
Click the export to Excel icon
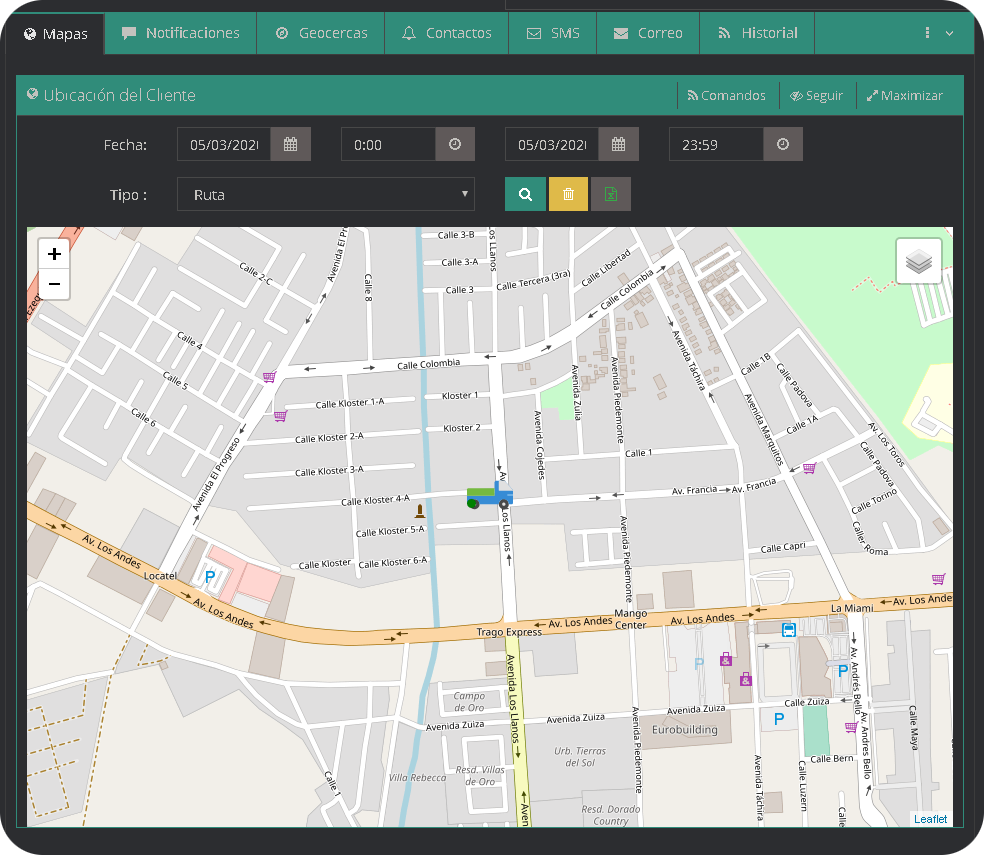click(610, 193)
